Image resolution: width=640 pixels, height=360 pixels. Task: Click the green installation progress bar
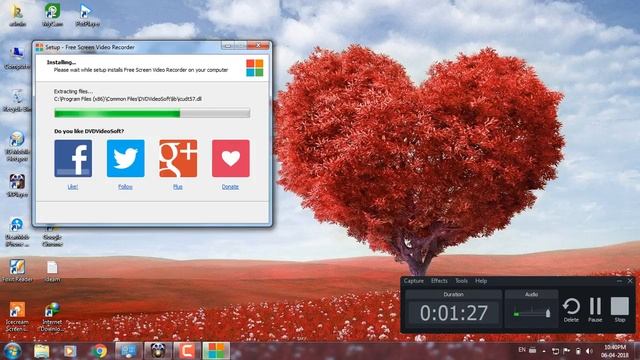(152, 113)
